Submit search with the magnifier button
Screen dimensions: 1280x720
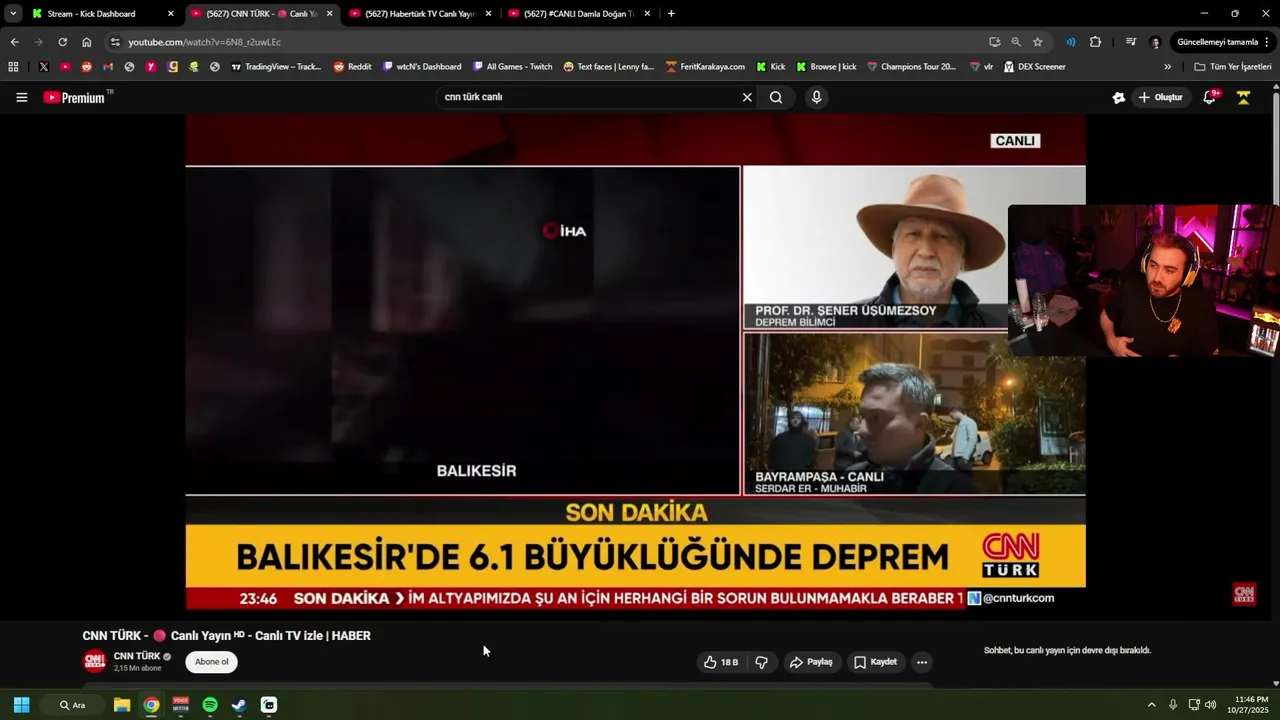click(x=776, y=97)
